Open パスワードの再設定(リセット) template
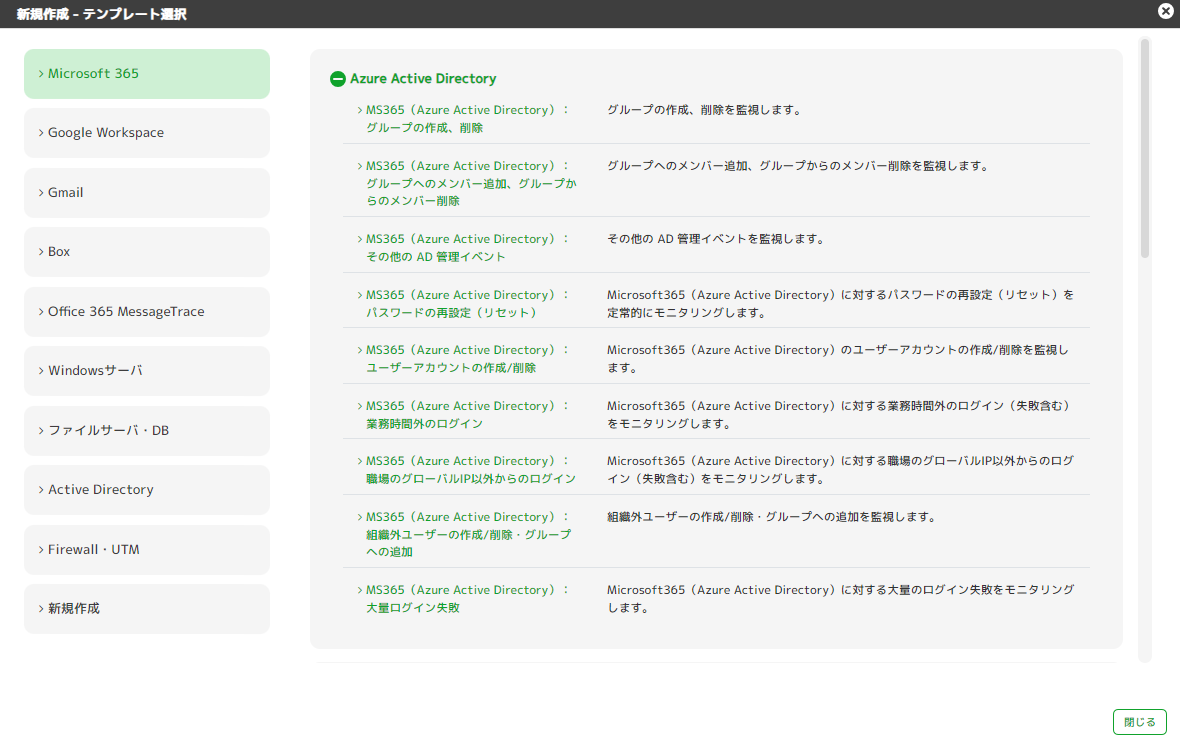1180x741 pixels. (x=467, y=304)
